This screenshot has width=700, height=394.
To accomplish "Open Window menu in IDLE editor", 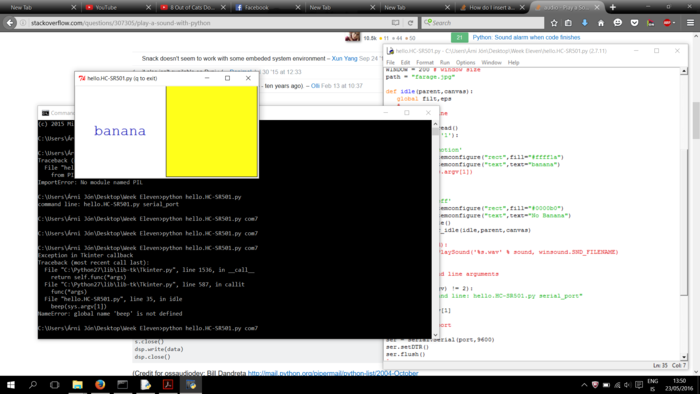I will pyautogui.click(x=492, y=62).
